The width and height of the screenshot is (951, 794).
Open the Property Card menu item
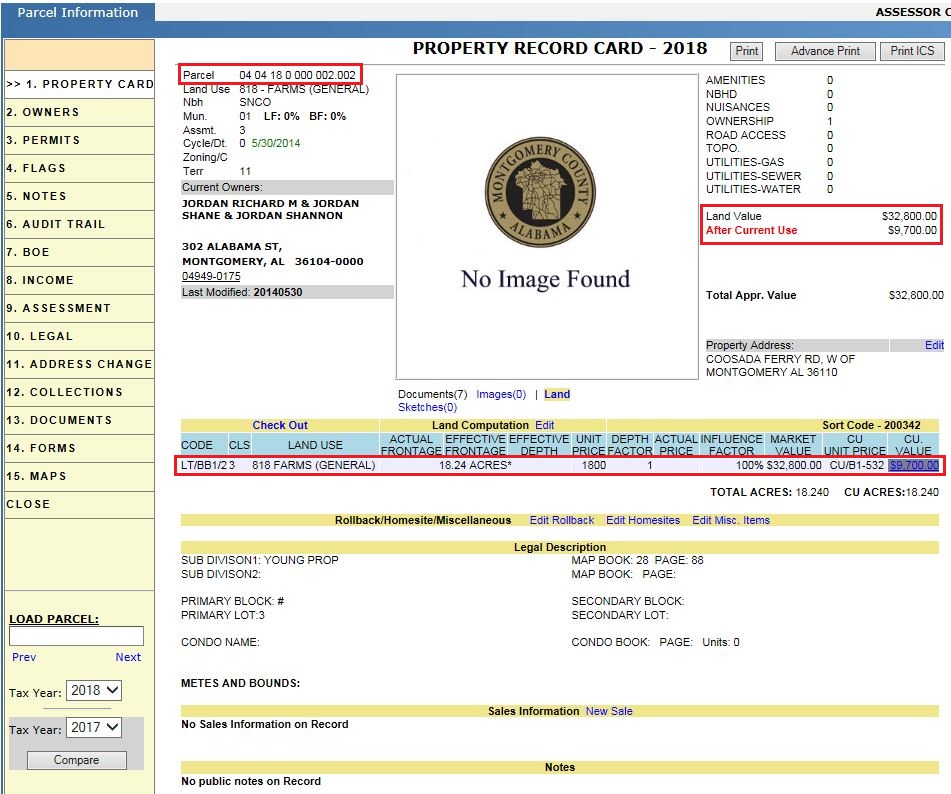point(79,84)
